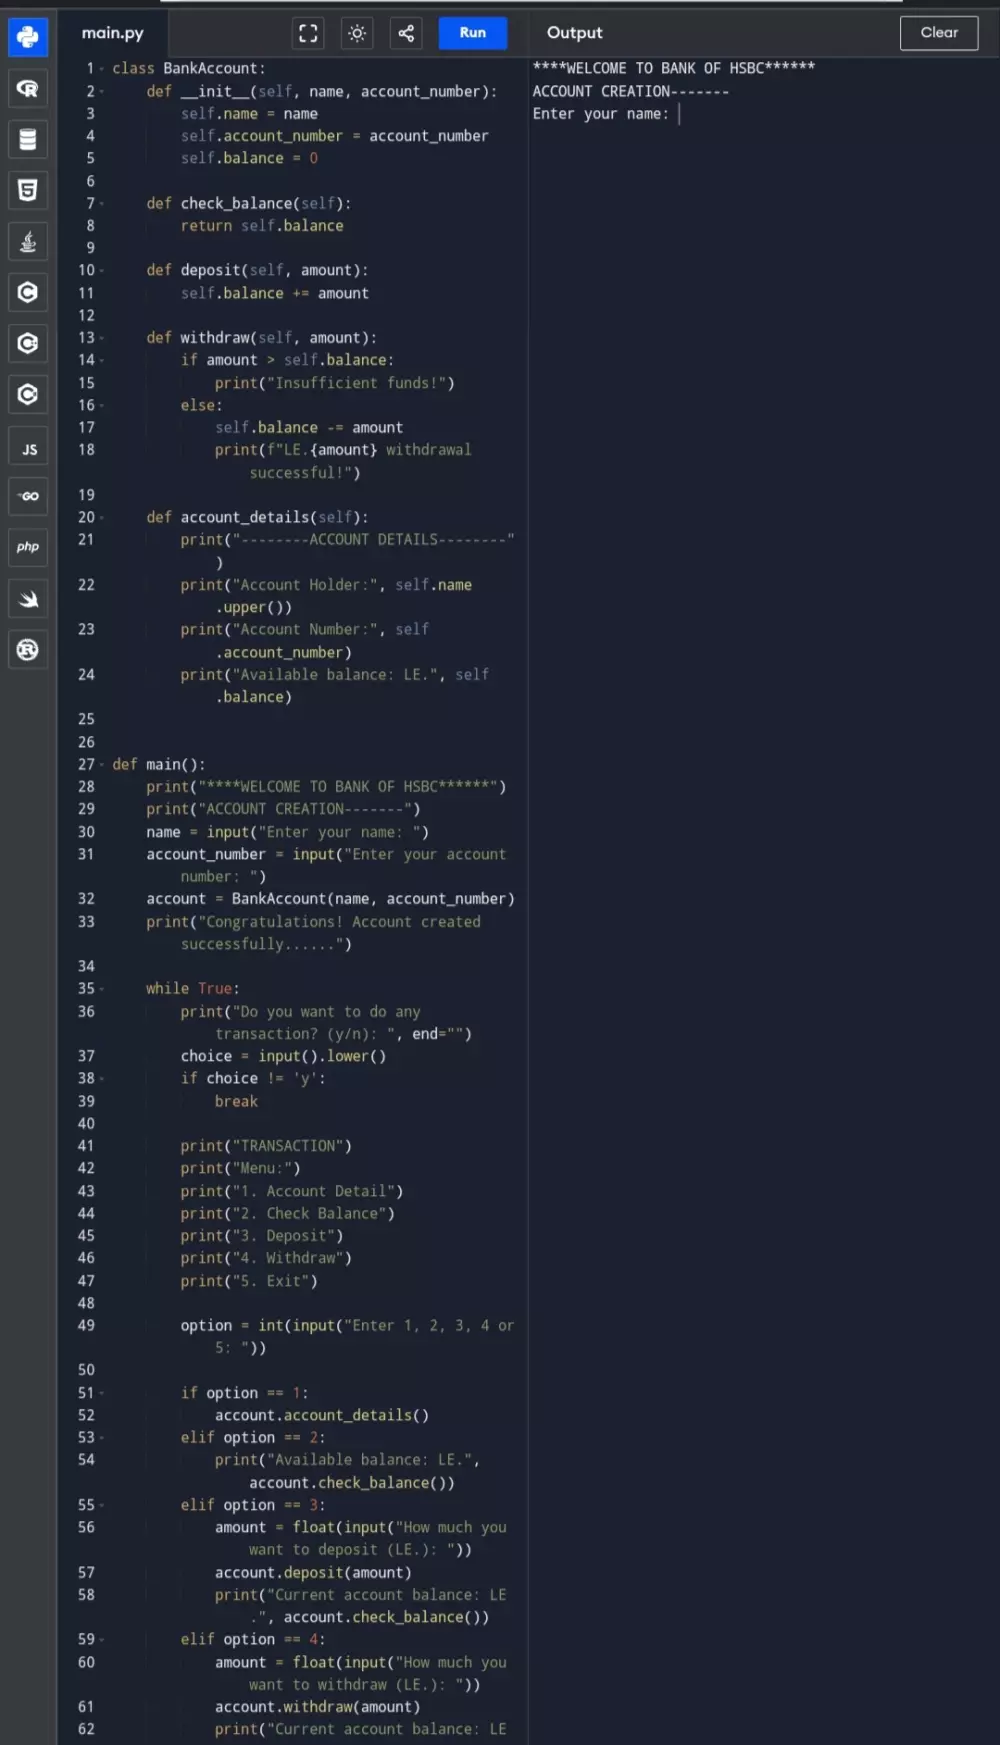Collapse deposit method at line 10
This screenshot has width=1000, height=1745.
102,271
